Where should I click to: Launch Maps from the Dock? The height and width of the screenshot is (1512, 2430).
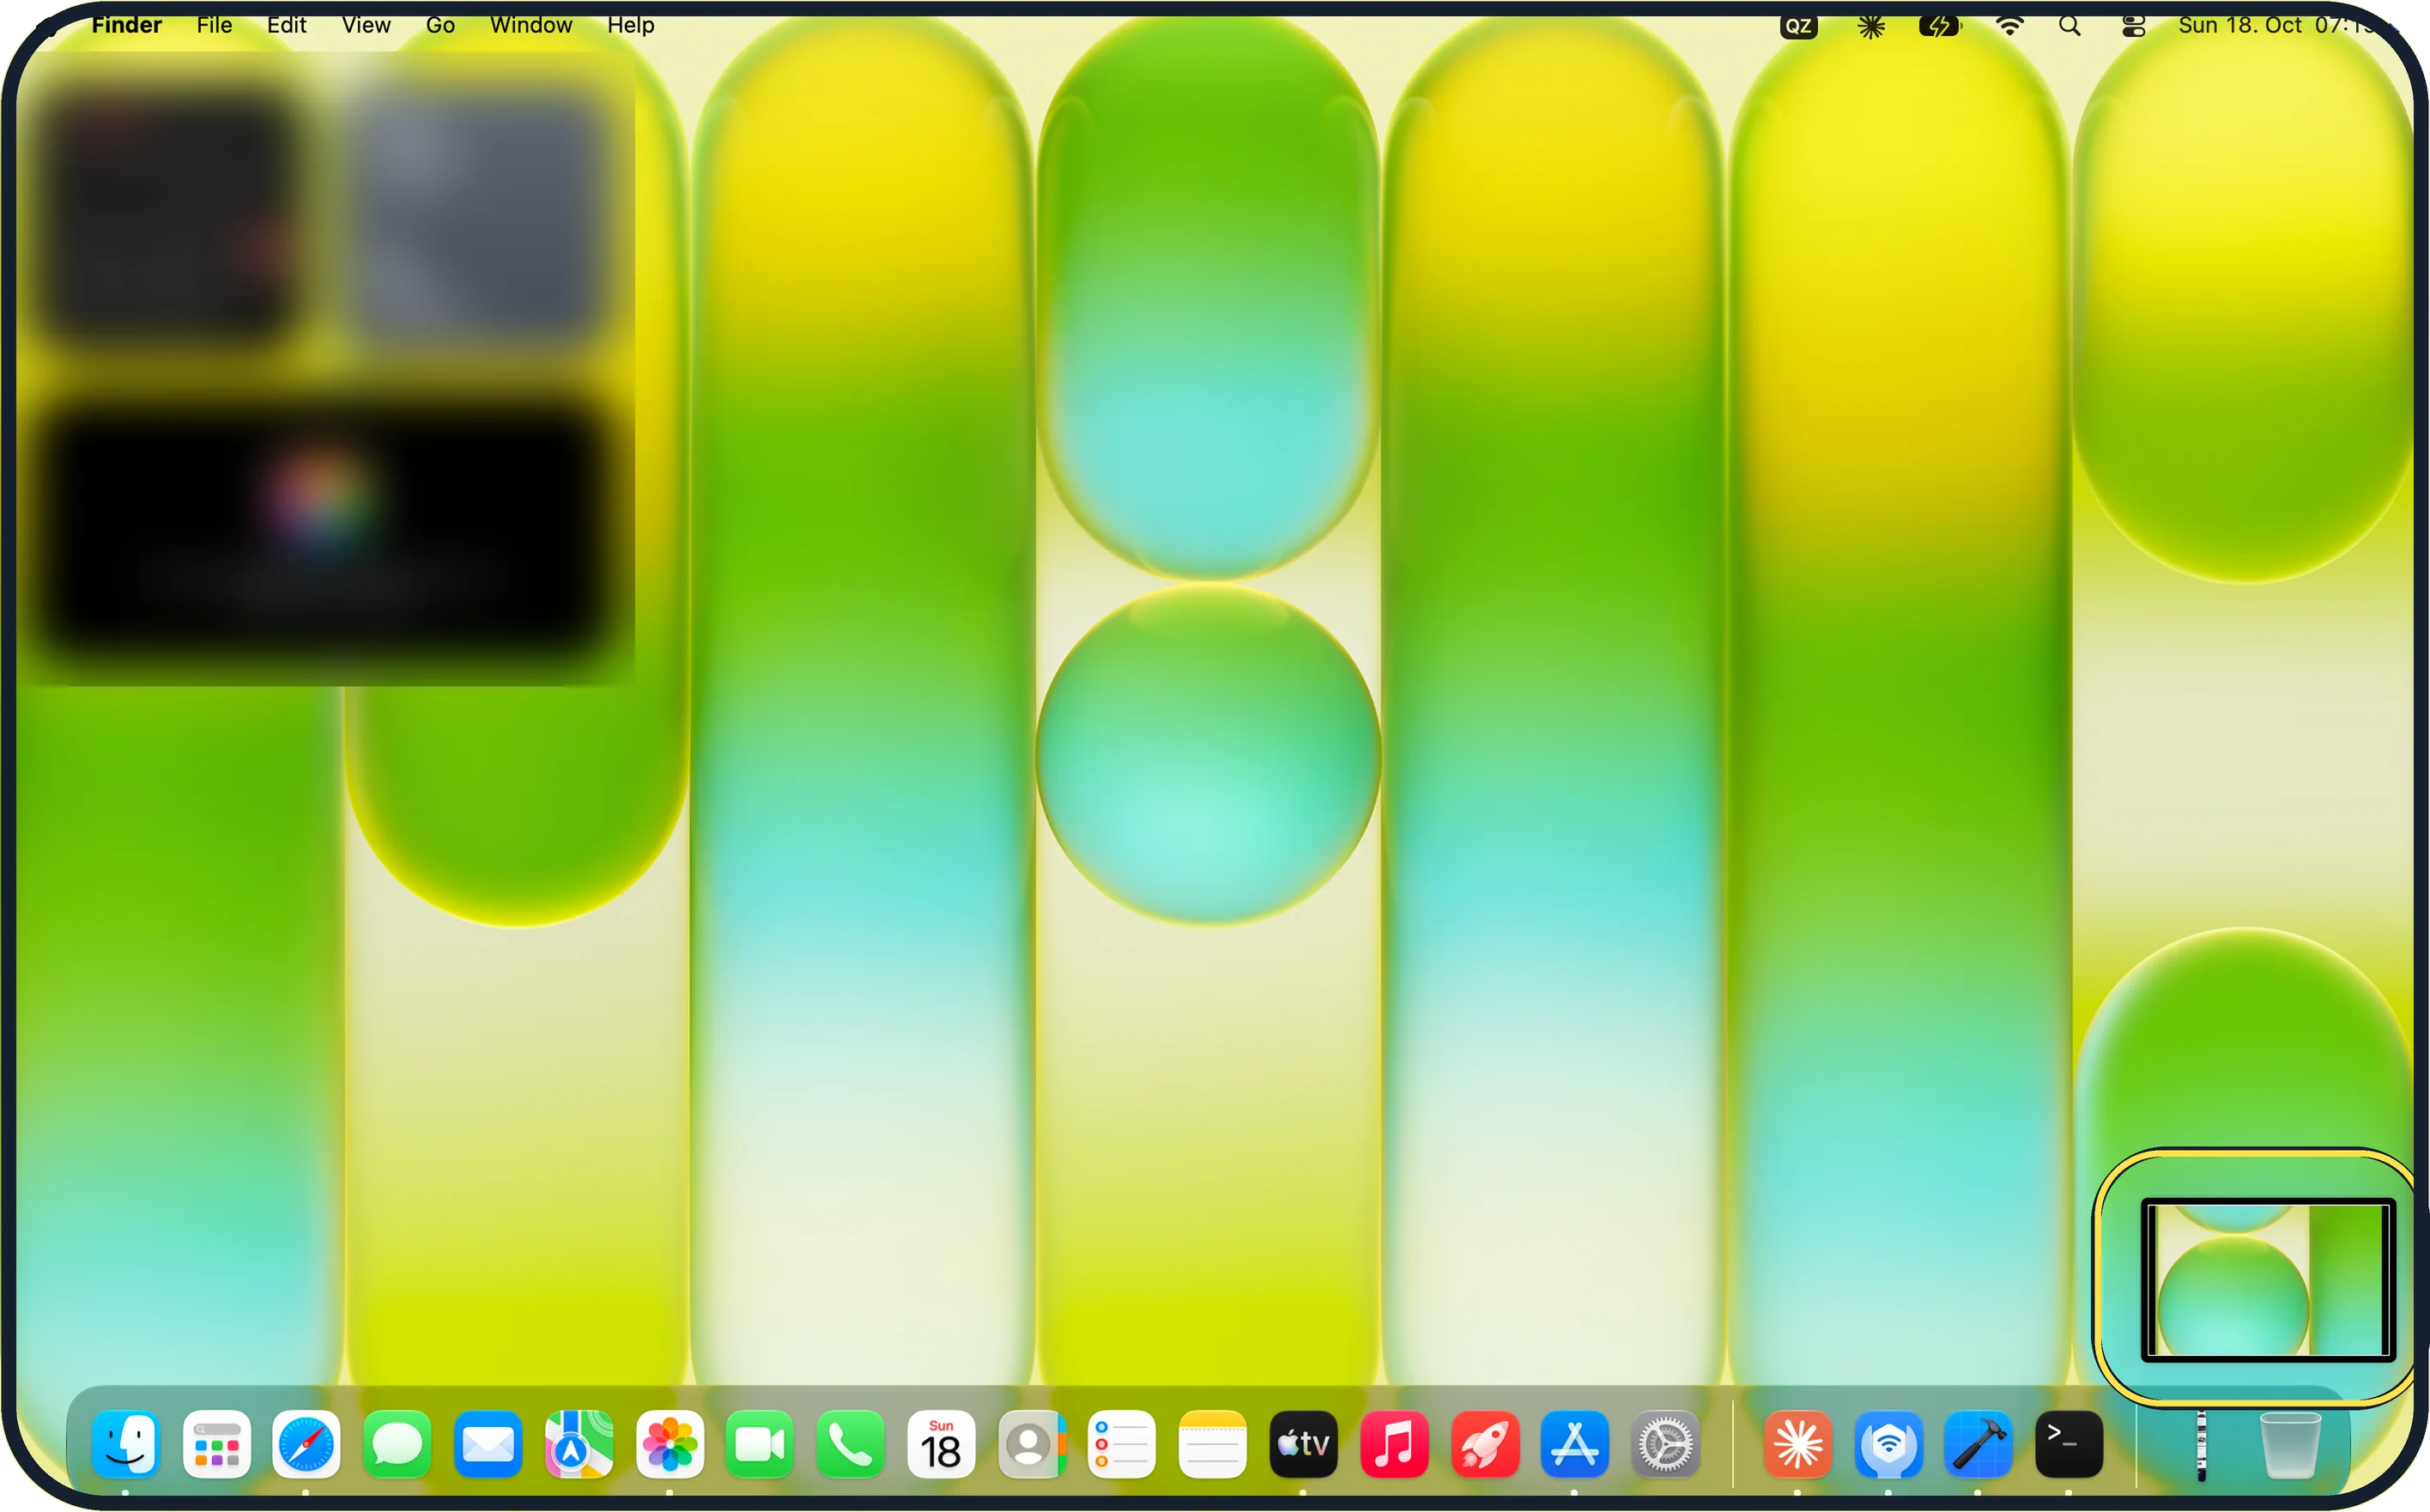[579, 1444]
